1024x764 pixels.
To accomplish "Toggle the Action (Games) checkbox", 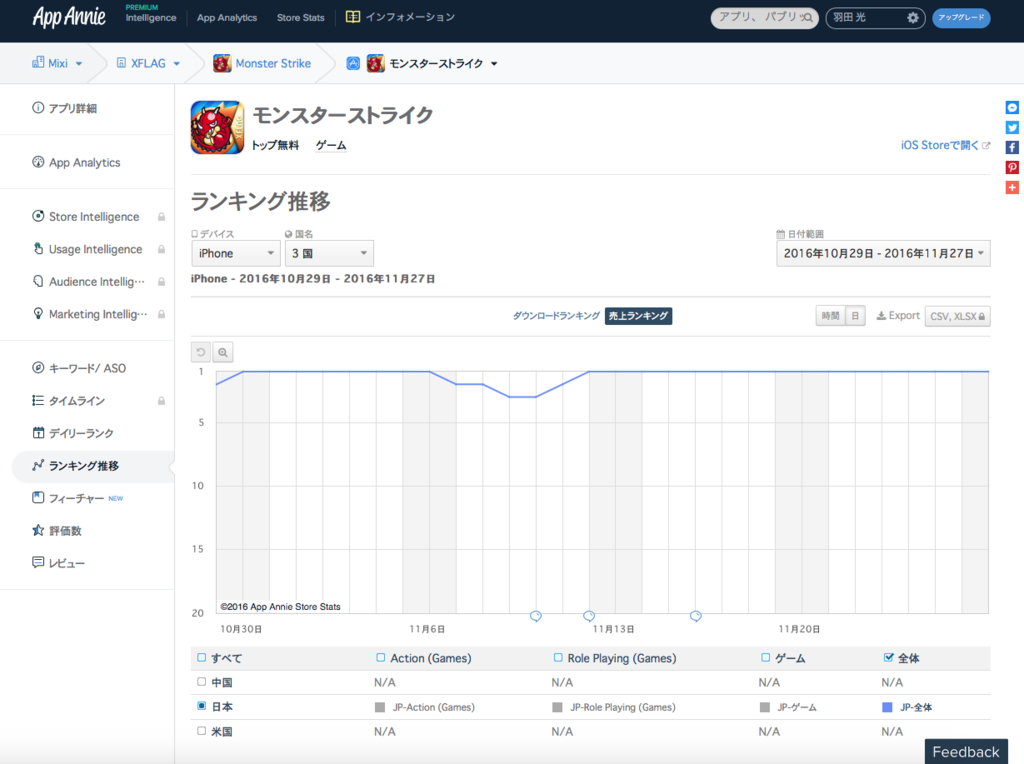I will (x=381, y=658).
